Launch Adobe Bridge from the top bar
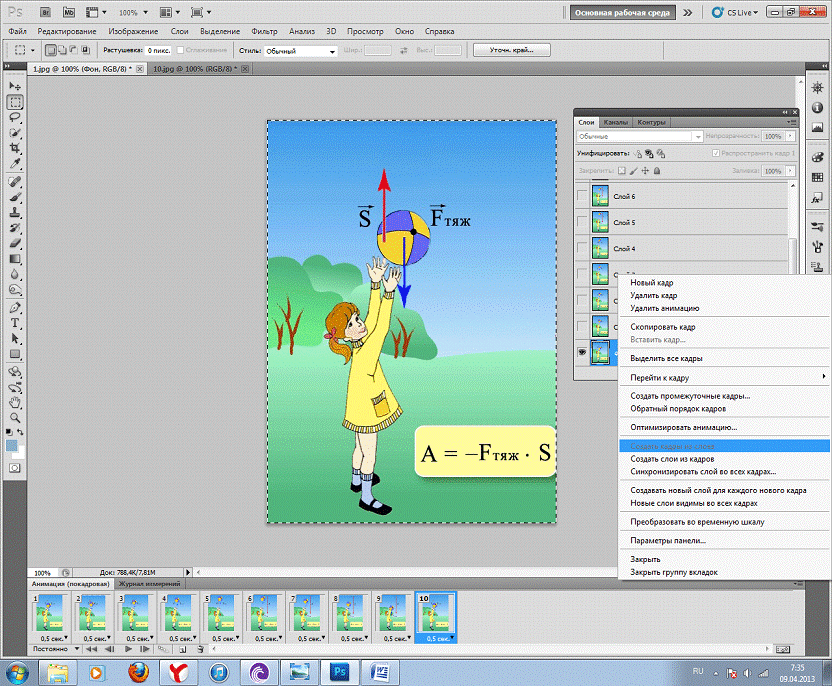The image size is (832, 686). coord(45,13)
